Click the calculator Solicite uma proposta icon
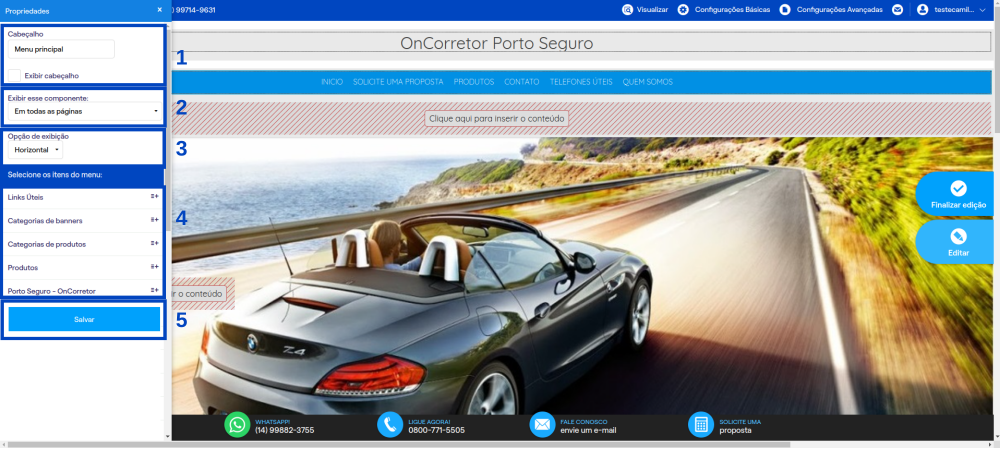The height and width of the screenshot is (450, 1000). 701,425
